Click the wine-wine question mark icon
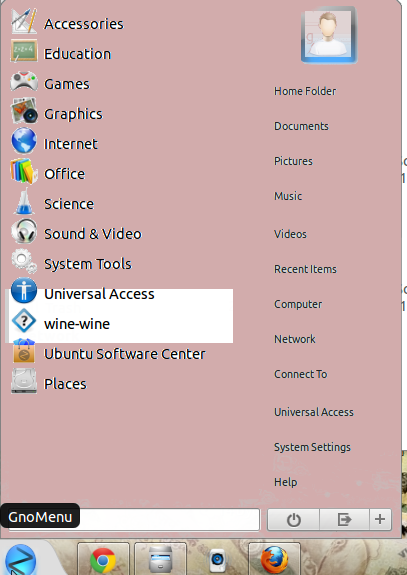The width and height of the screenshot is (407, 575). click(24, 321)
